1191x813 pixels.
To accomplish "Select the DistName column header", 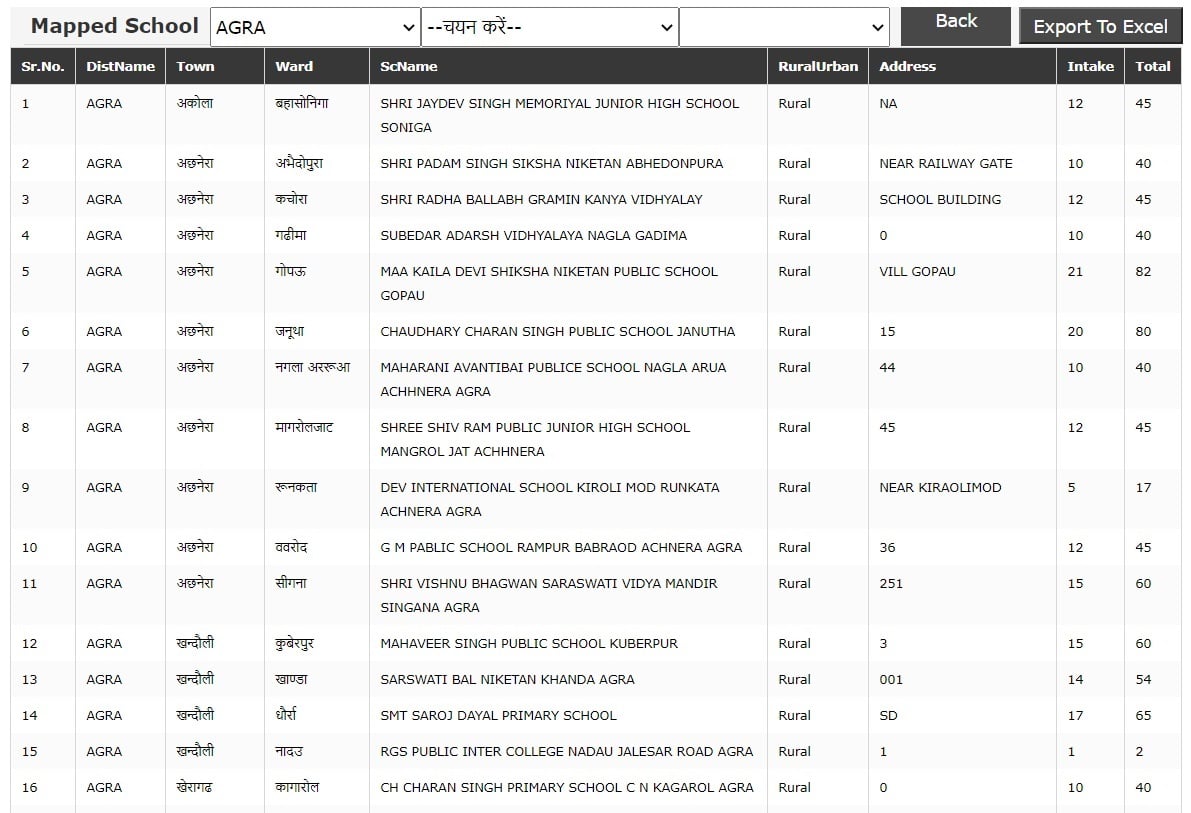I will [120, 66].
